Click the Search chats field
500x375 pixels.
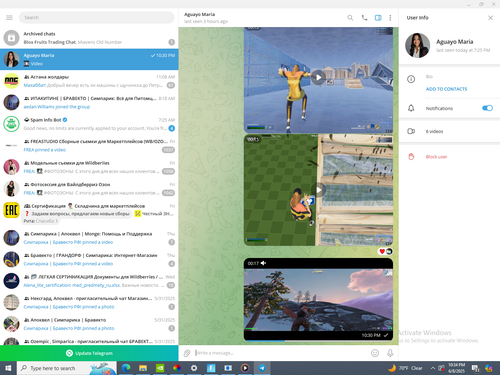[97, 17]
